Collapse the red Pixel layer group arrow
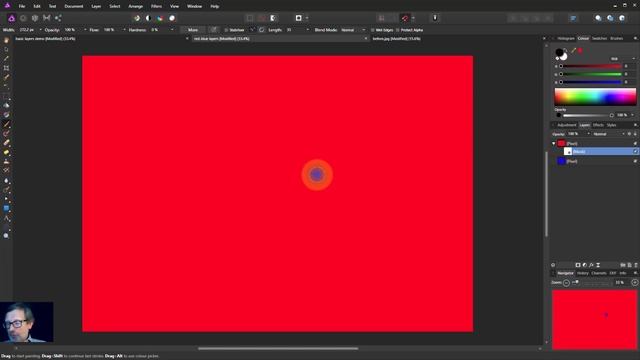Screen dimensions: 640x360 click(554, 143)
